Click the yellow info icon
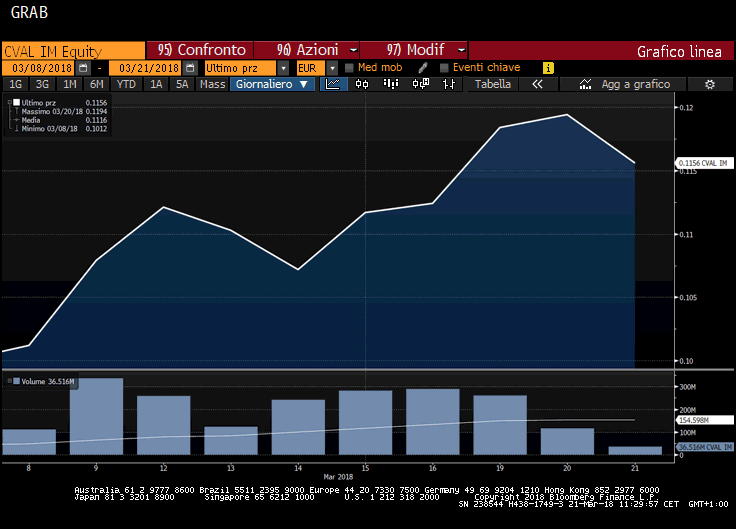The width and height of the screenshot is (736, 529). [x=548, y=68]
